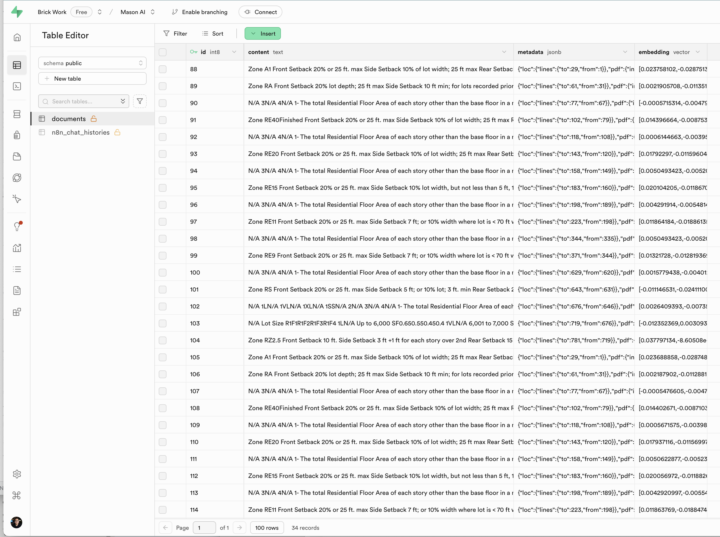Open user profile avatar
Screen dimensions: 720x537
coord(17,522)
